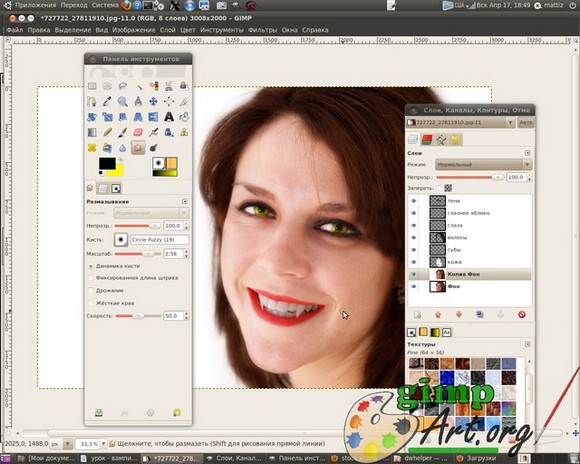This screenshot has width=580, height=464.
Task: Select the Move tool
Action: [154, 101]
